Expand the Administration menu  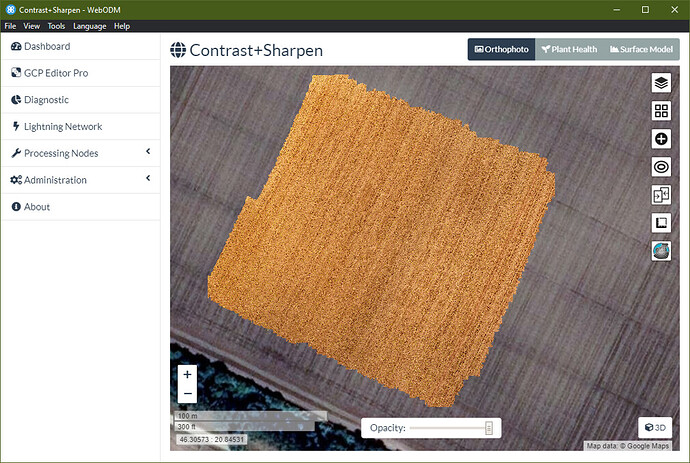coord(81,180)
